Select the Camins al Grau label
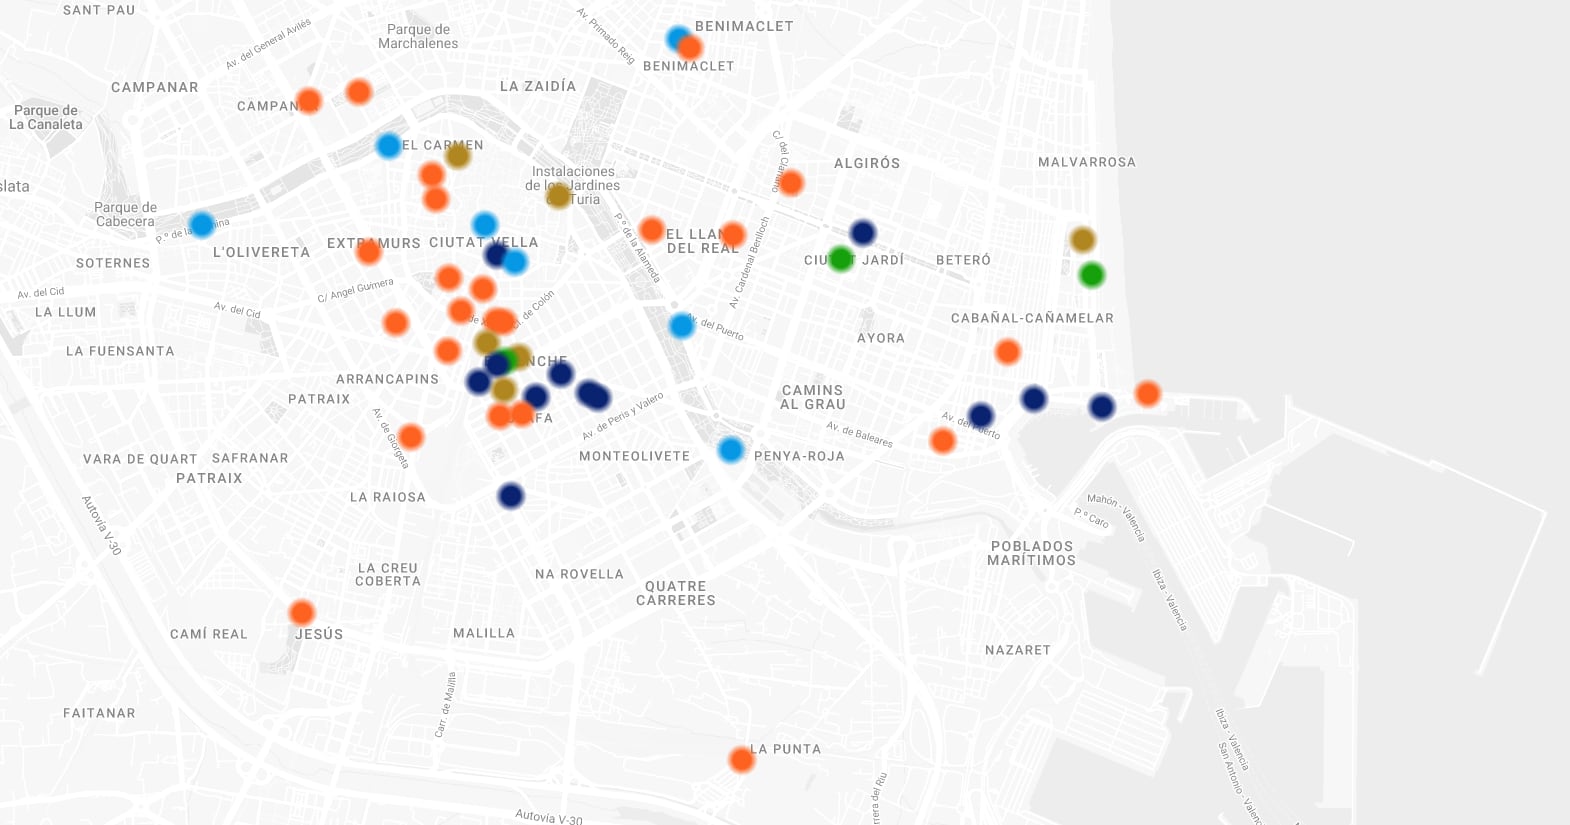 pos(813,397)
